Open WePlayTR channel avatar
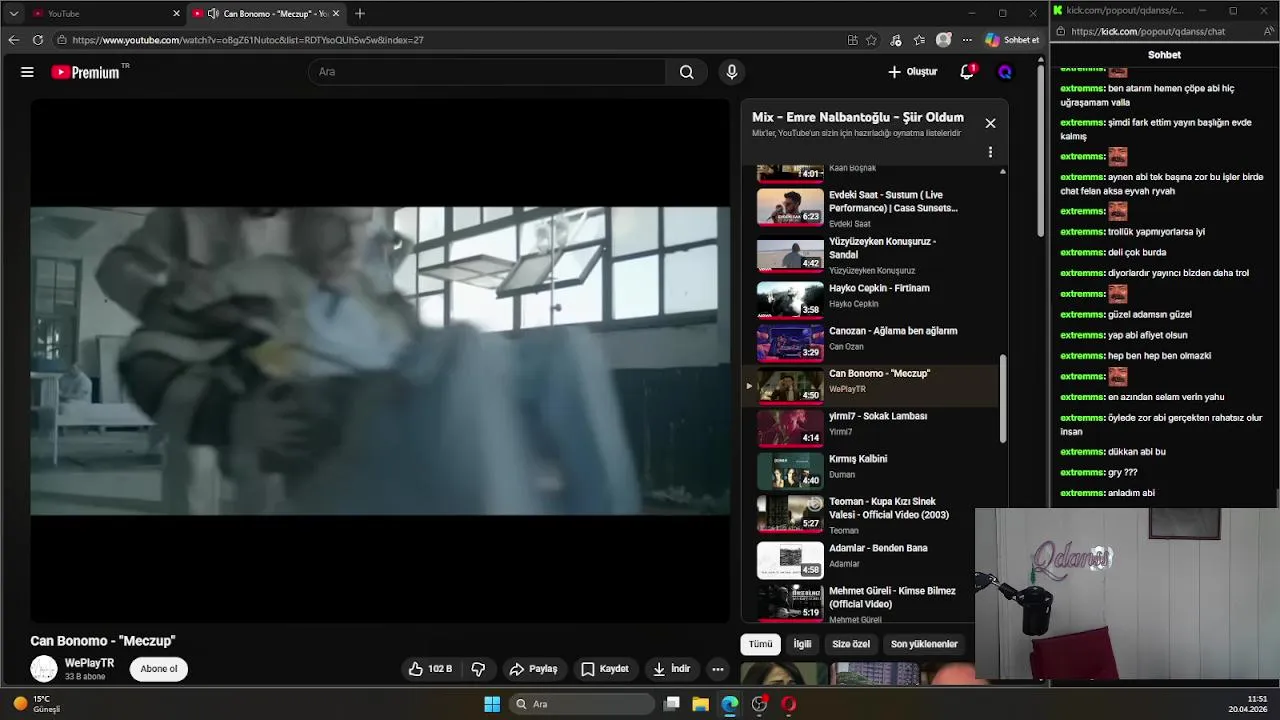1280x720 pixels. (44, 669)
